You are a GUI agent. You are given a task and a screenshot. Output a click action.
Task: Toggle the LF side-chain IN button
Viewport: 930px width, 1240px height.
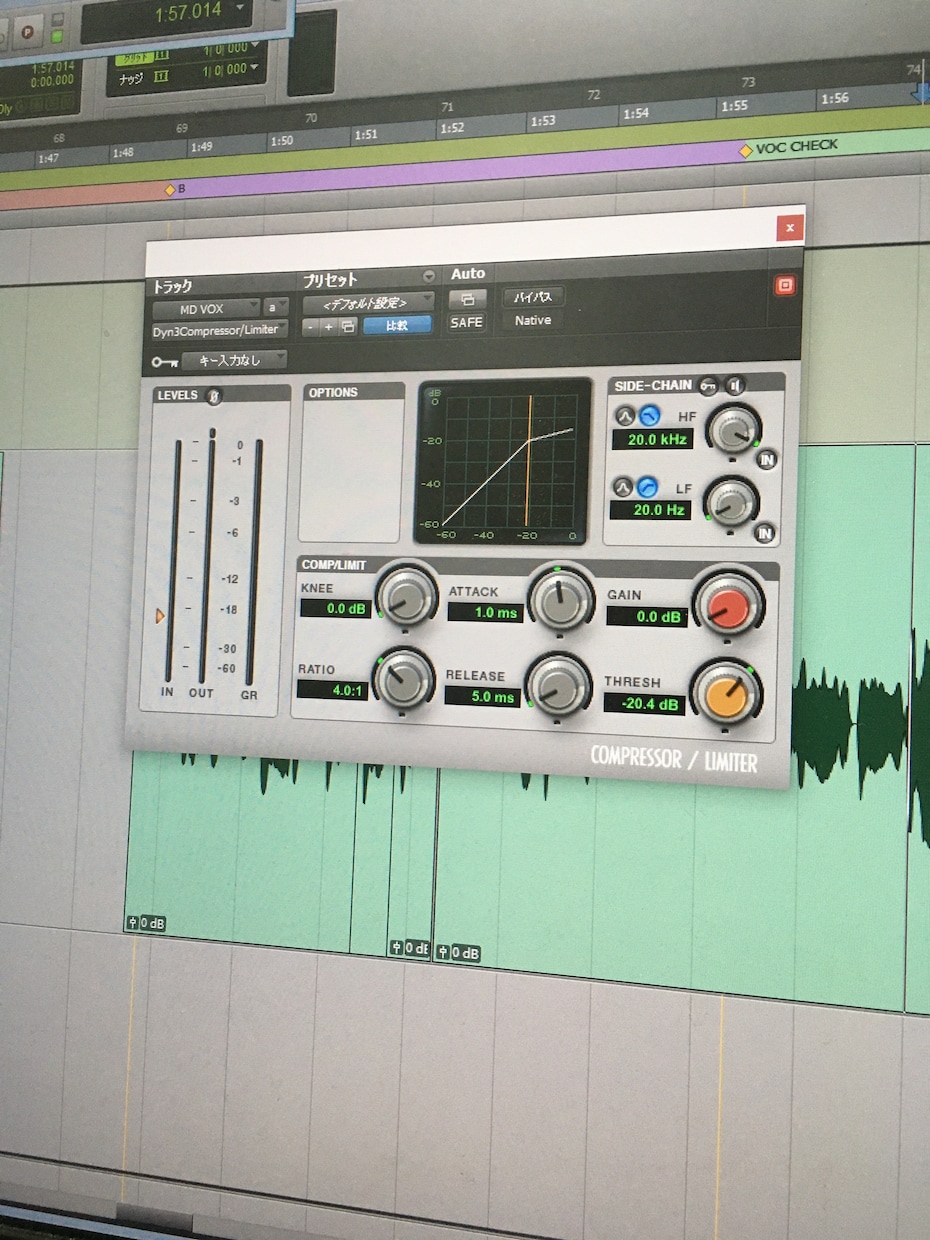pyautogui.click(x=765, y=533)
